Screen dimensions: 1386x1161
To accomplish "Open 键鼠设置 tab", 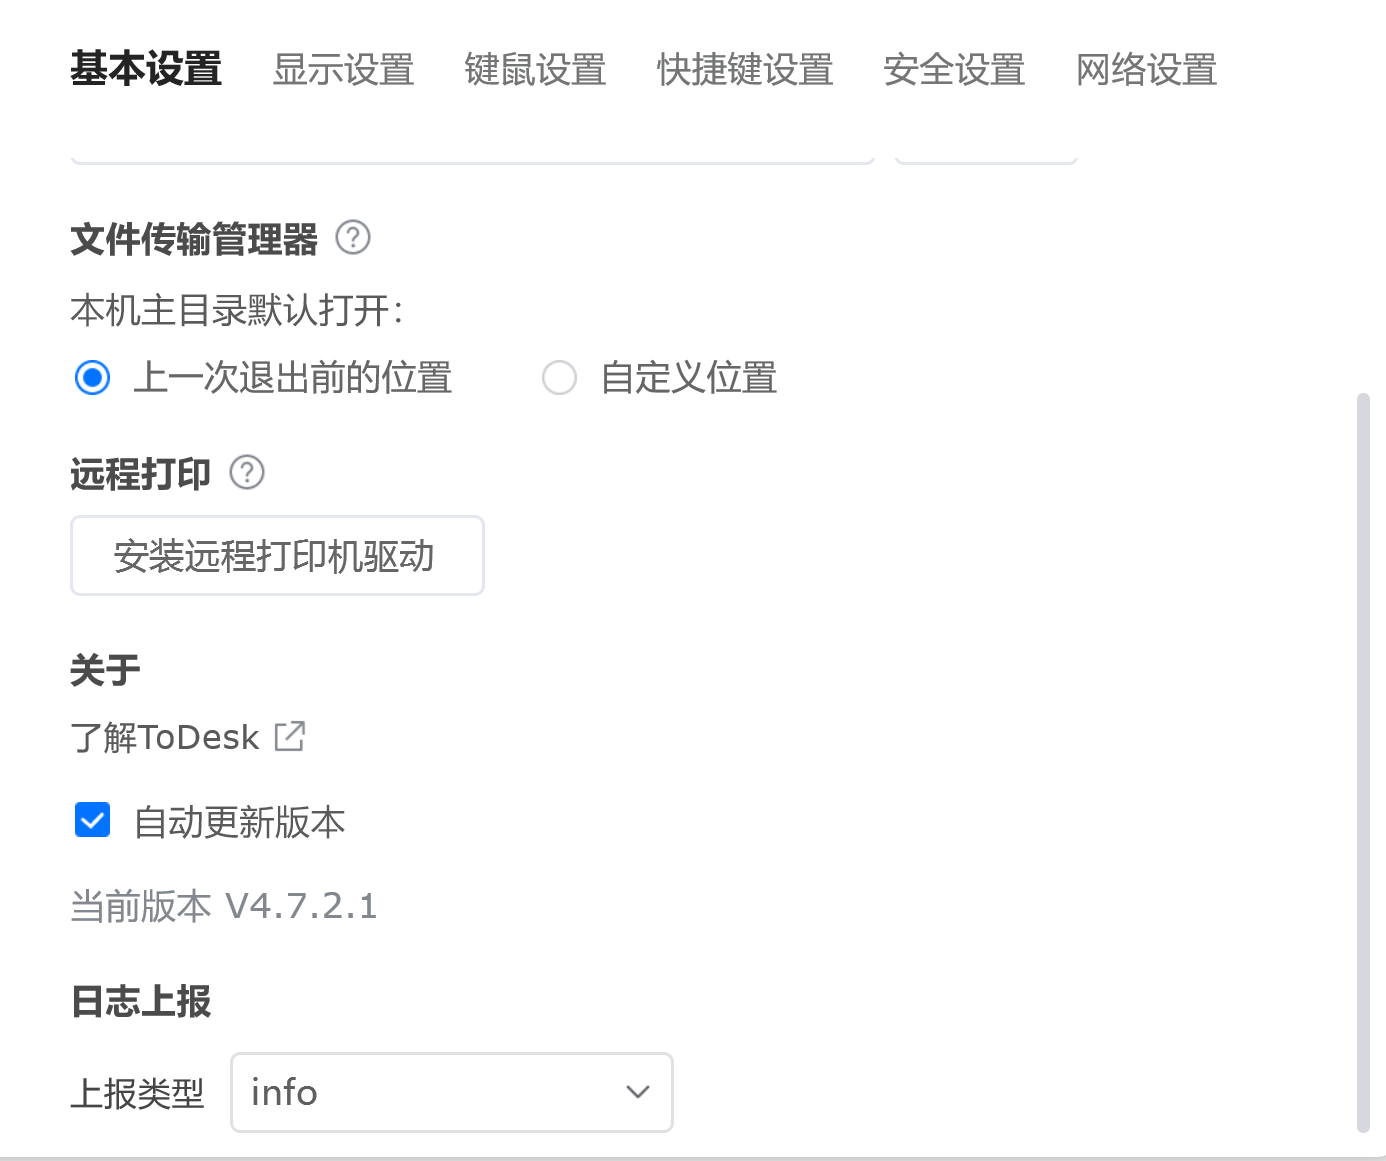I will click(535, 70).
